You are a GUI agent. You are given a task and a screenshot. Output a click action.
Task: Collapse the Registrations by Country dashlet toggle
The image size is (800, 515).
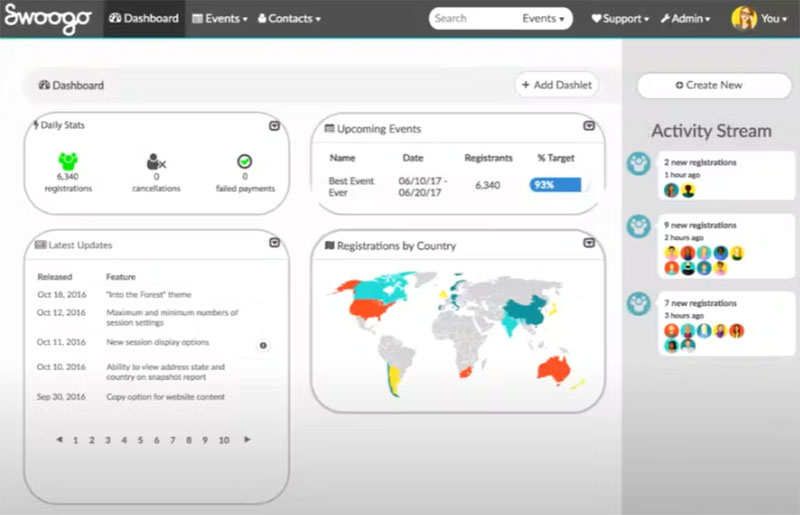(589, 243)
